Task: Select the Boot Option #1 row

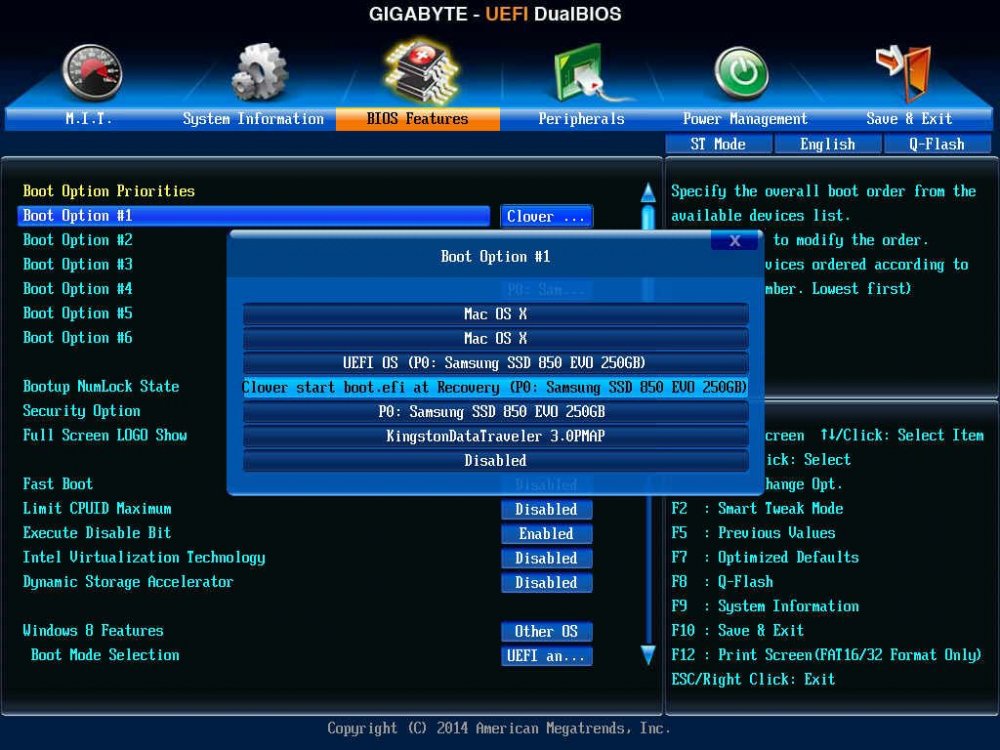Action: [254, 216]
